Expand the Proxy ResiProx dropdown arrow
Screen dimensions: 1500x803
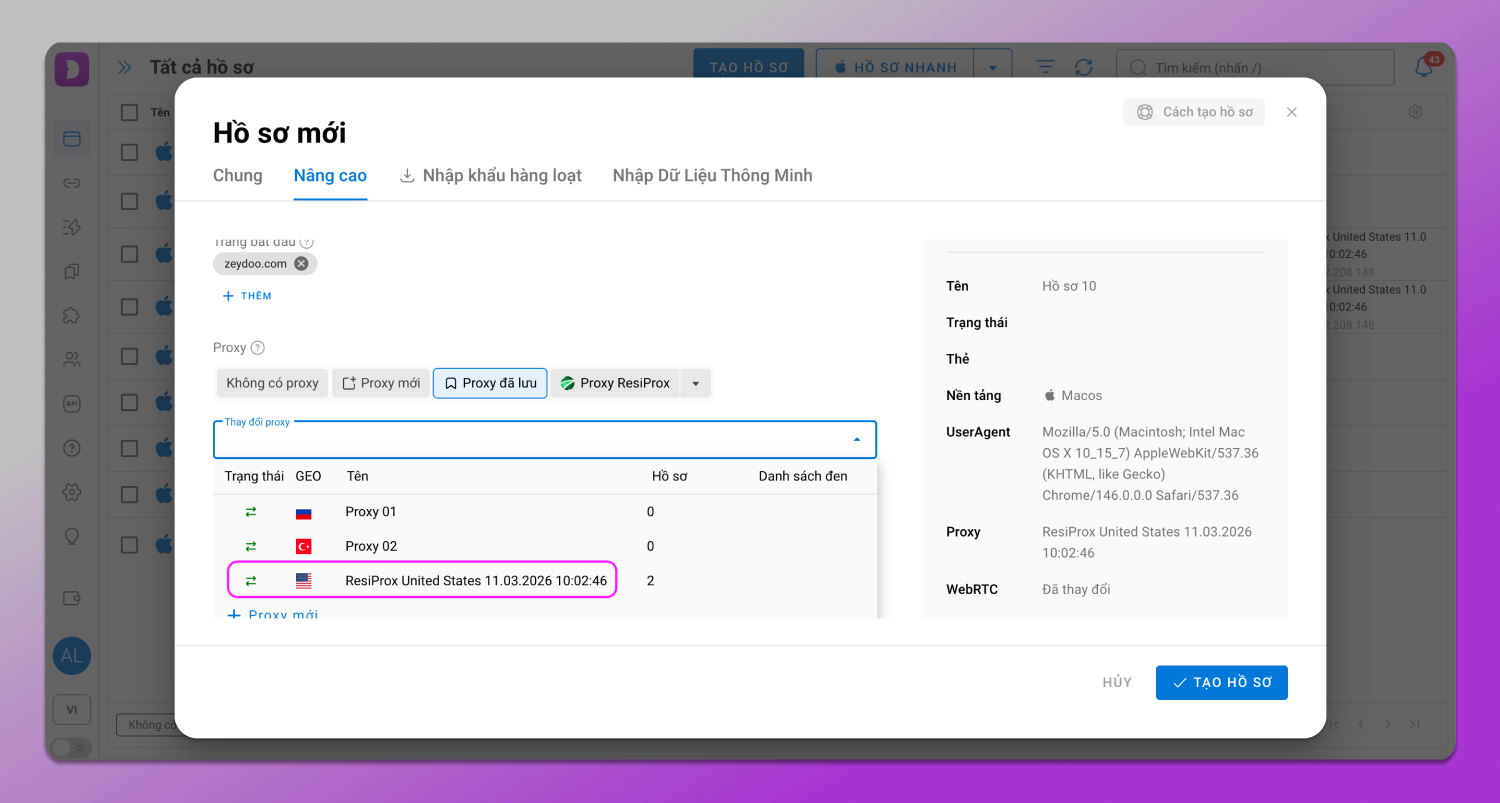(696, 383)
